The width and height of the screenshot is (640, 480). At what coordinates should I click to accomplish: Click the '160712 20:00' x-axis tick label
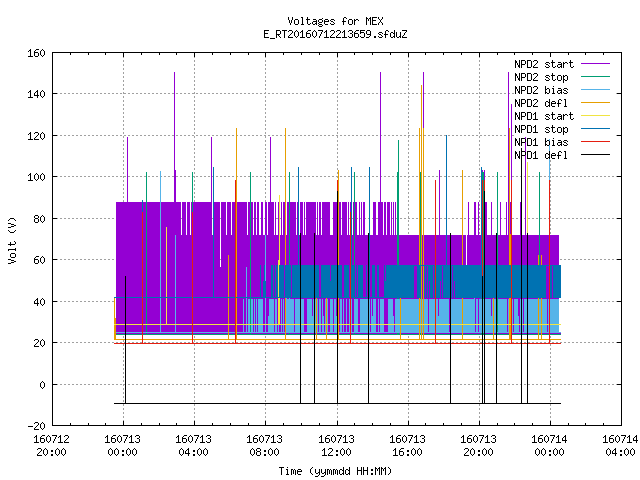point(51,446)
